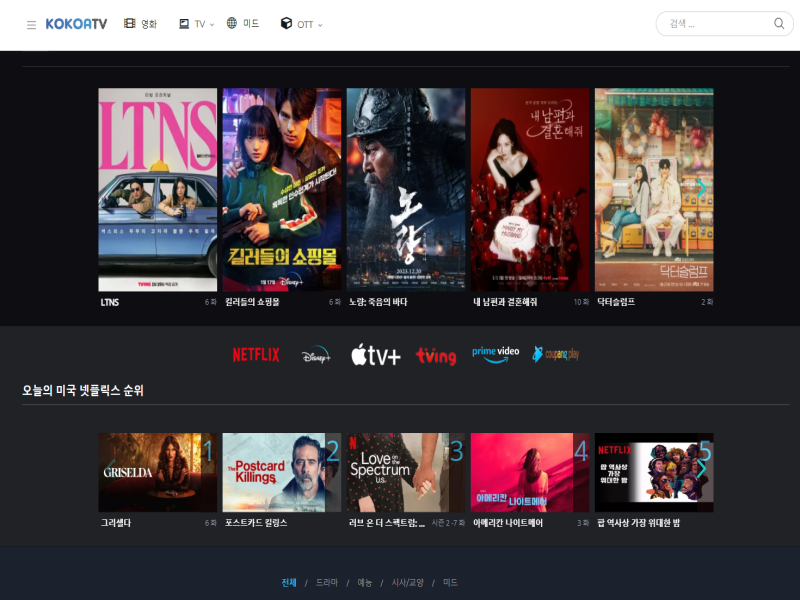This screenshot has width=800, height=600.
Task: Switch to the 예능 tab
Action: click(365, 582)
